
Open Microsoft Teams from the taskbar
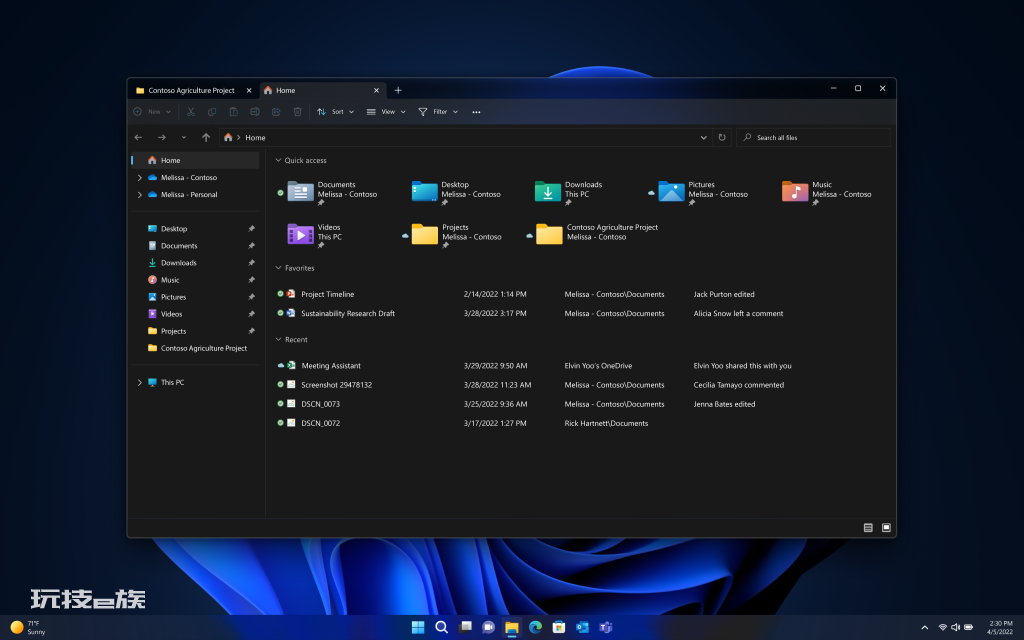coord(606,627)
